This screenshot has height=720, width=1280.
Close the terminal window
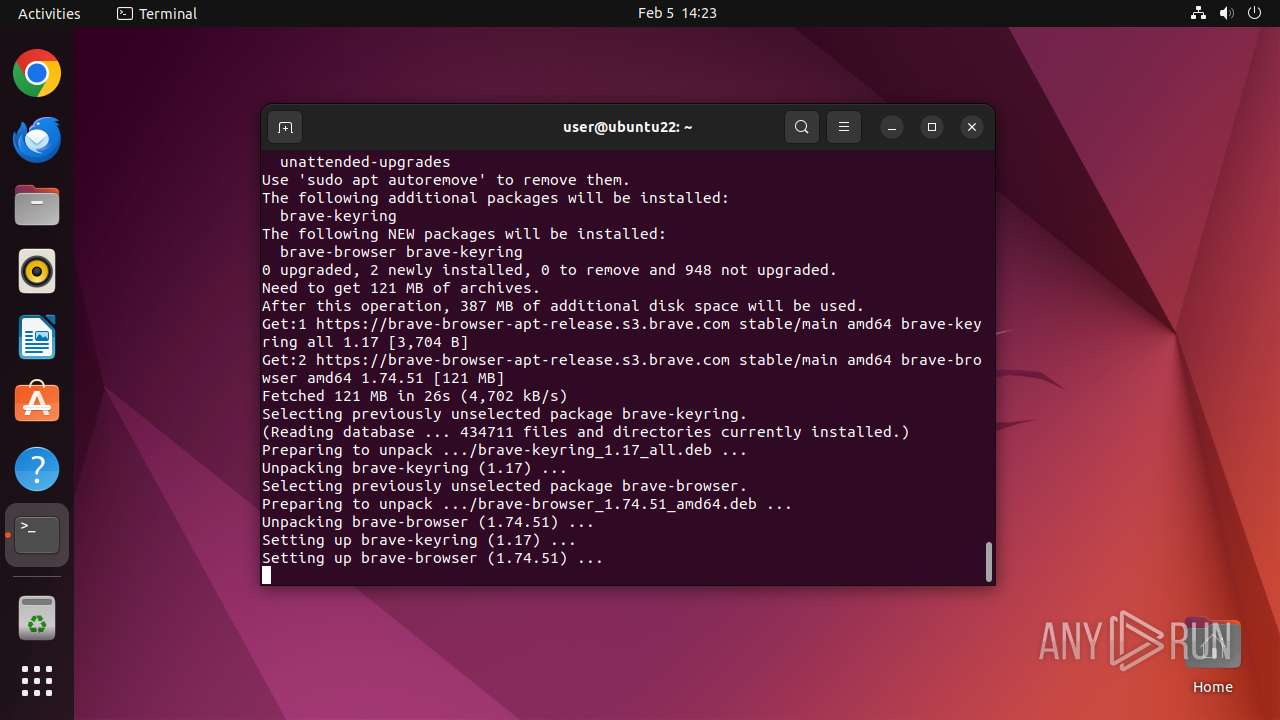click(972, 127)
